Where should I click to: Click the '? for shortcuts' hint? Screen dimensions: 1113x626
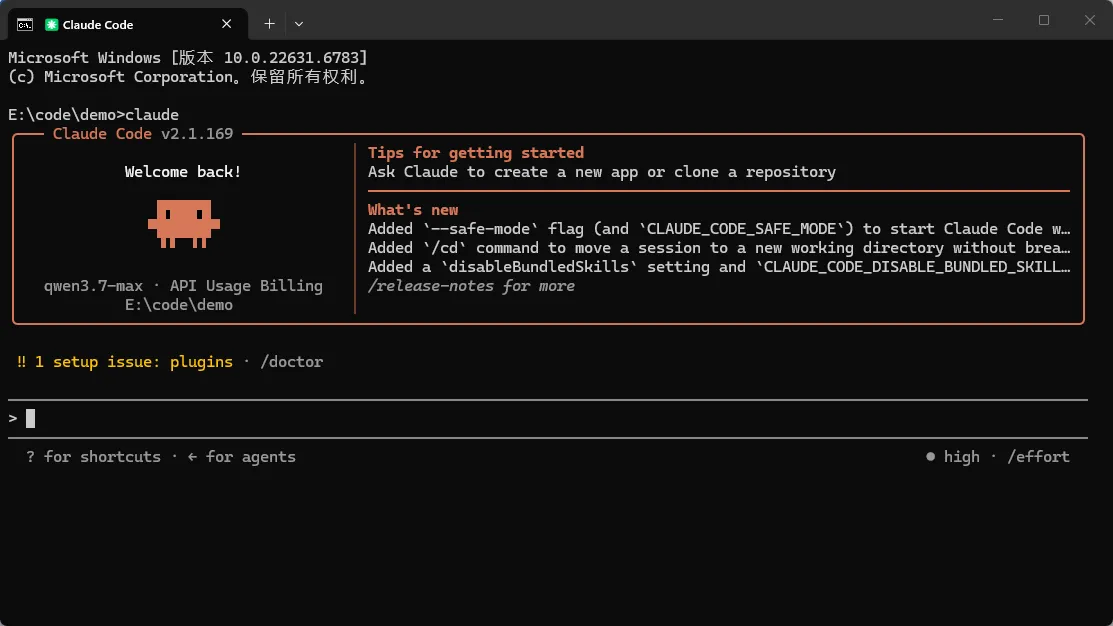tap(94, 457)
